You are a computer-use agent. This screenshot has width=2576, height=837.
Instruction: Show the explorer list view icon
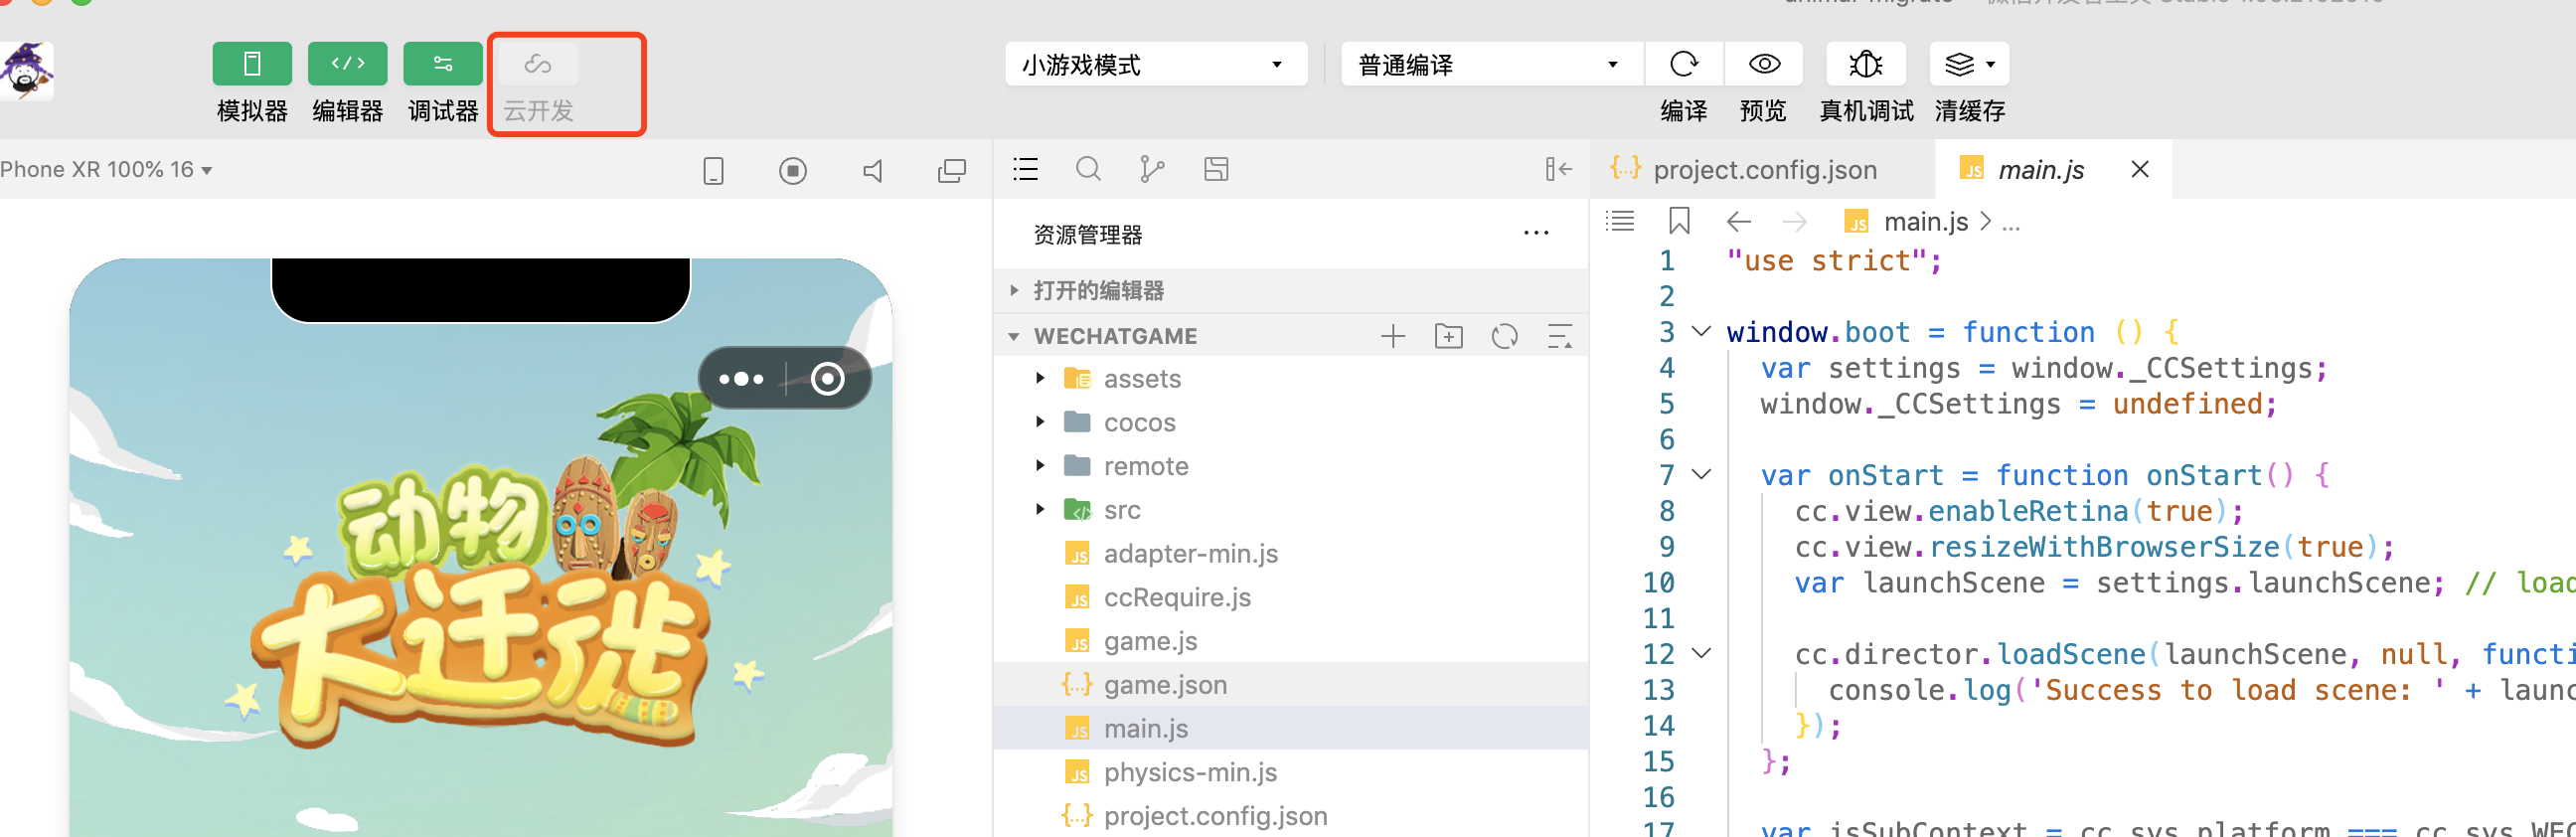(x=1025, y=169)
